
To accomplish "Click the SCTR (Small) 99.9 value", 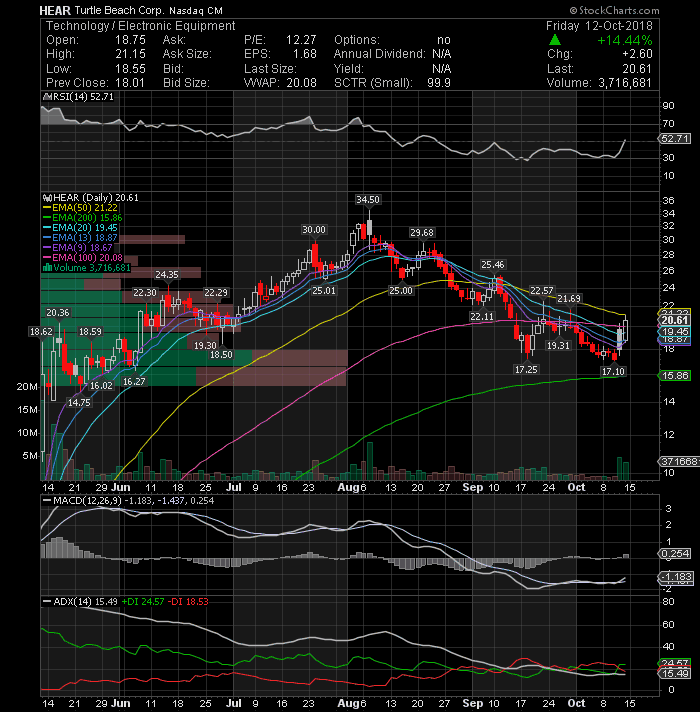I will pos(439,83).
